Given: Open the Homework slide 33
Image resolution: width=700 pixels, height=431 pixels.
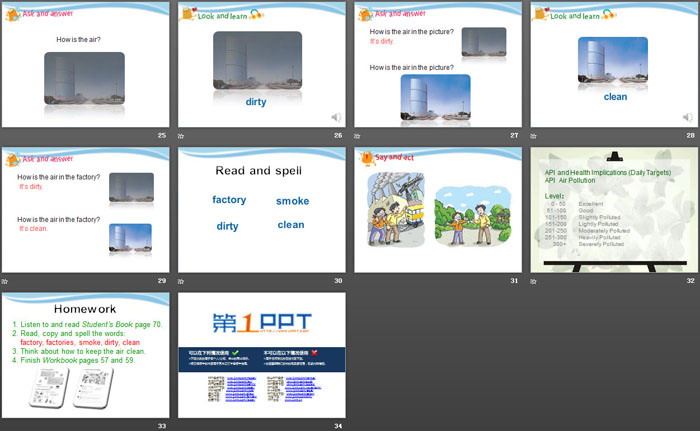Looking at the screenshot, I should click(85, 355).
